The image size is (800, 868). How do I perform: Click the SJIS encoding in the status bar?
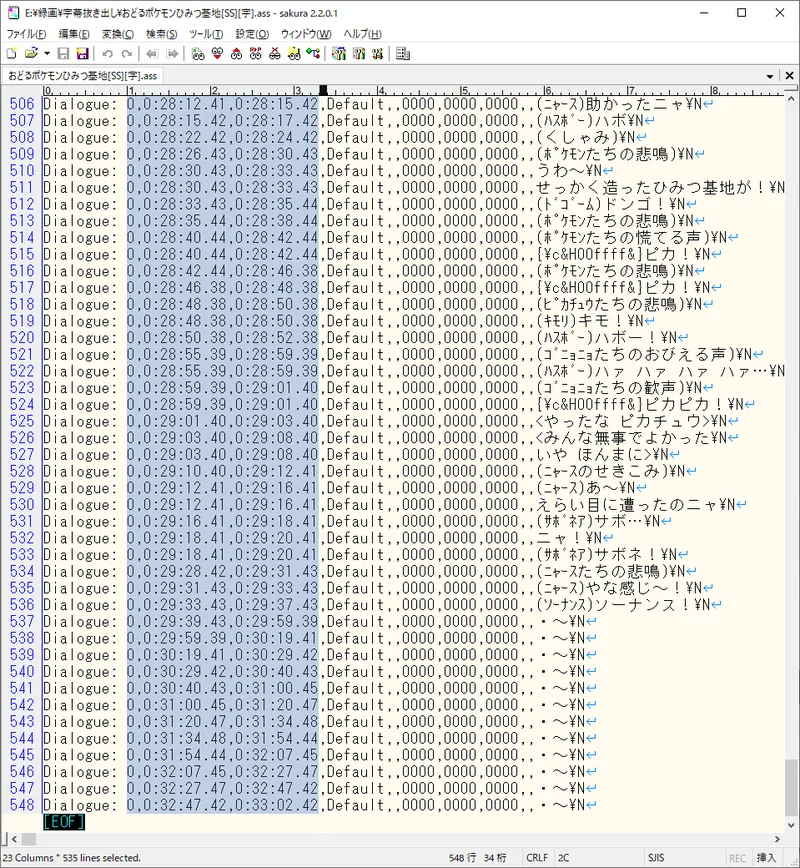(x=656, y=857)
